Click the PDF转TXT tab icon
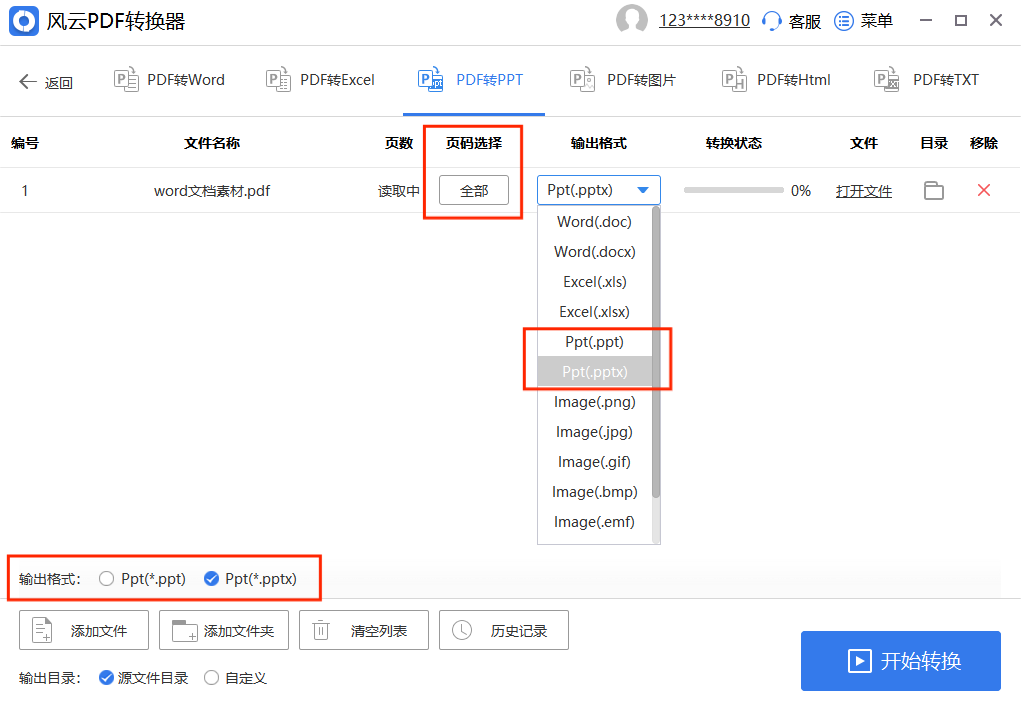This screenshot has width=1021, height=708. tap(887, 79)
